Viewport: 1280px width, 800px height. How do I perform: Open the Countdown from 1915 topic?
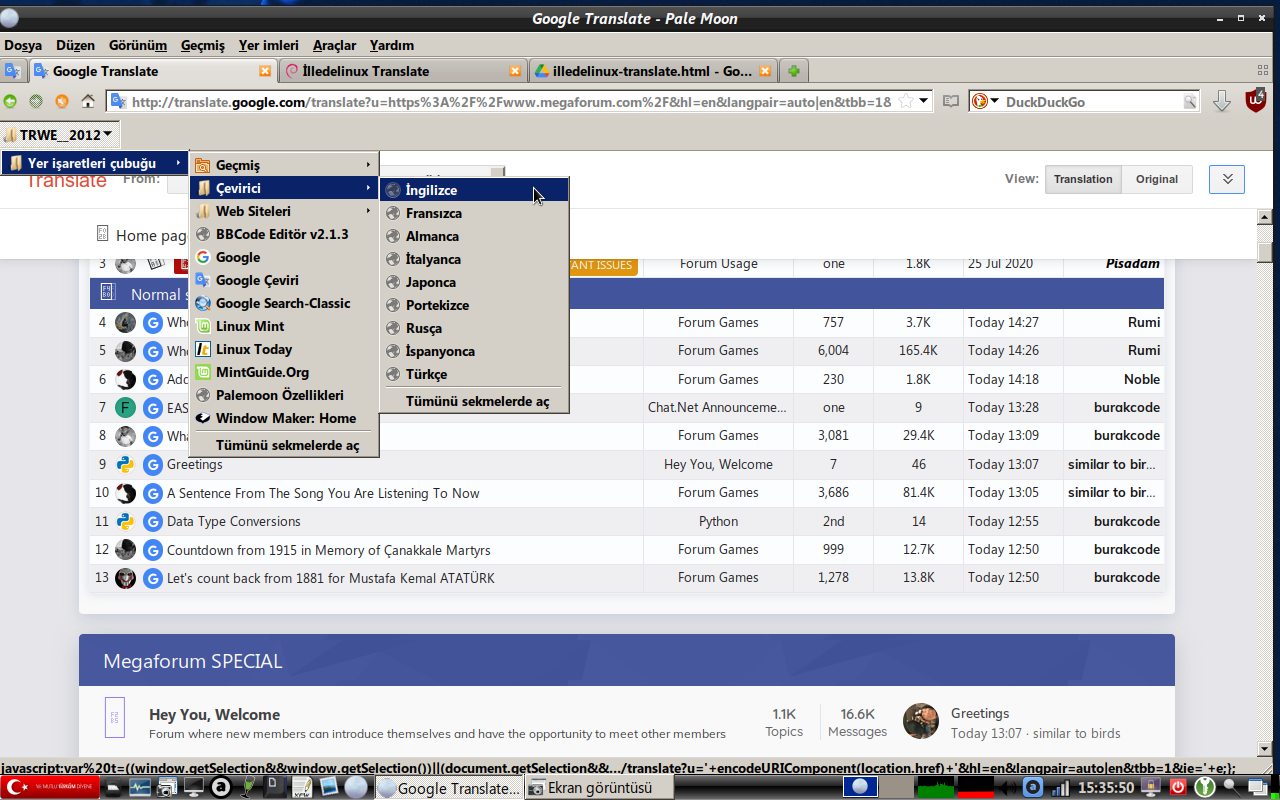tap(328, 550)
